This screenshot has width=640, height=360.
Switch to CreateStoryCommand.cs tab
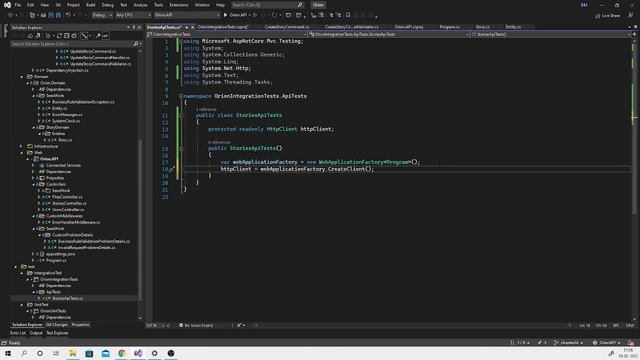coord(287,27)
